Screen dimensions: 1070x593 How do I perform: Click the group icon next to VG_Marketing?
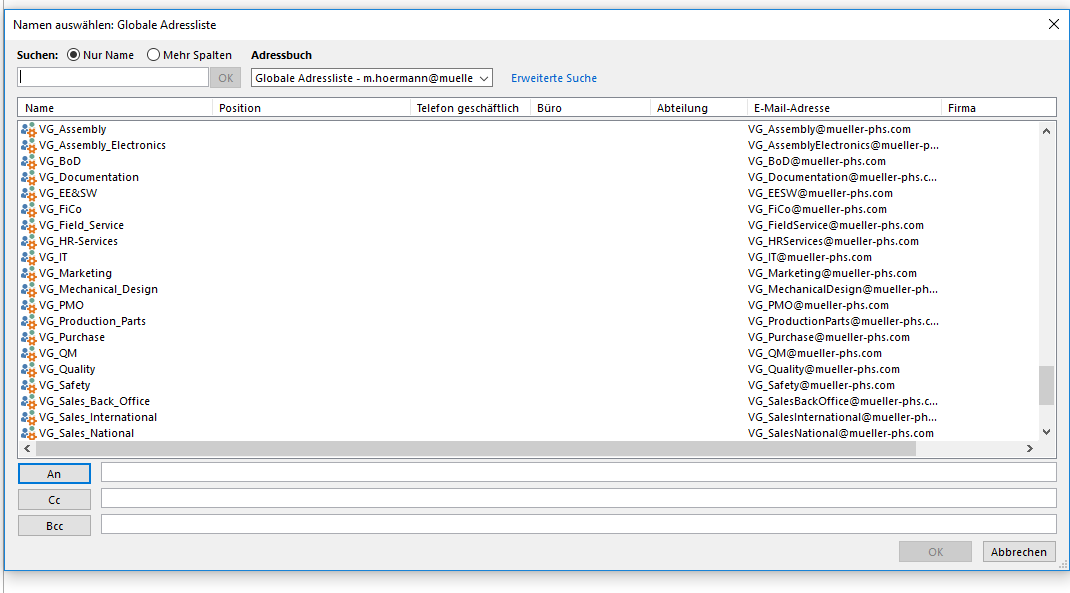[x=28, y=273]
